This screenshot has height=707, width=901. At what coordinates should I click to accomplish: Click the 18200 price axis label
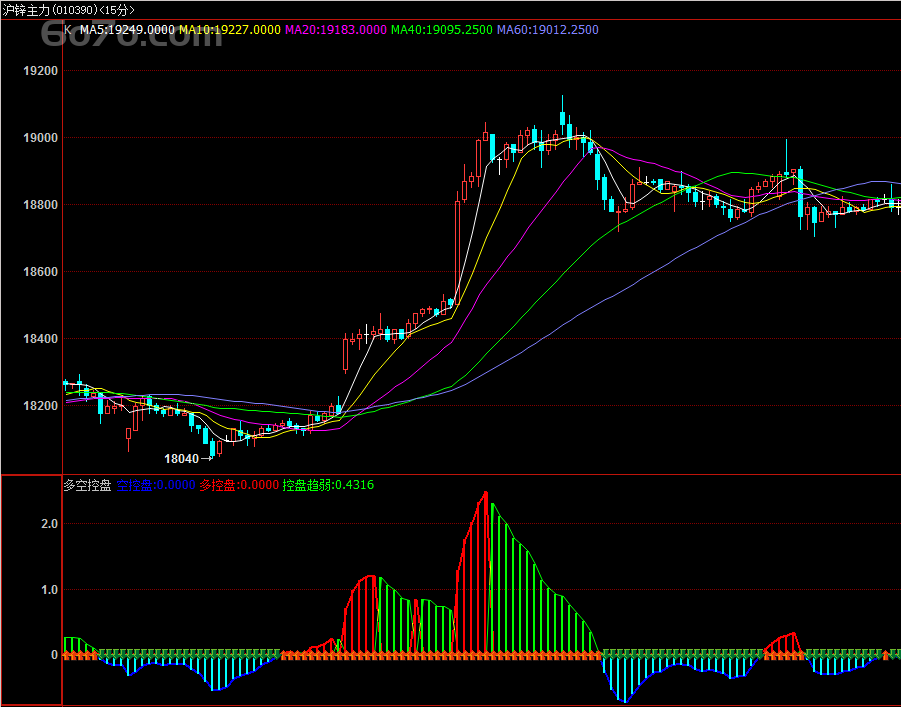point(41,406)
